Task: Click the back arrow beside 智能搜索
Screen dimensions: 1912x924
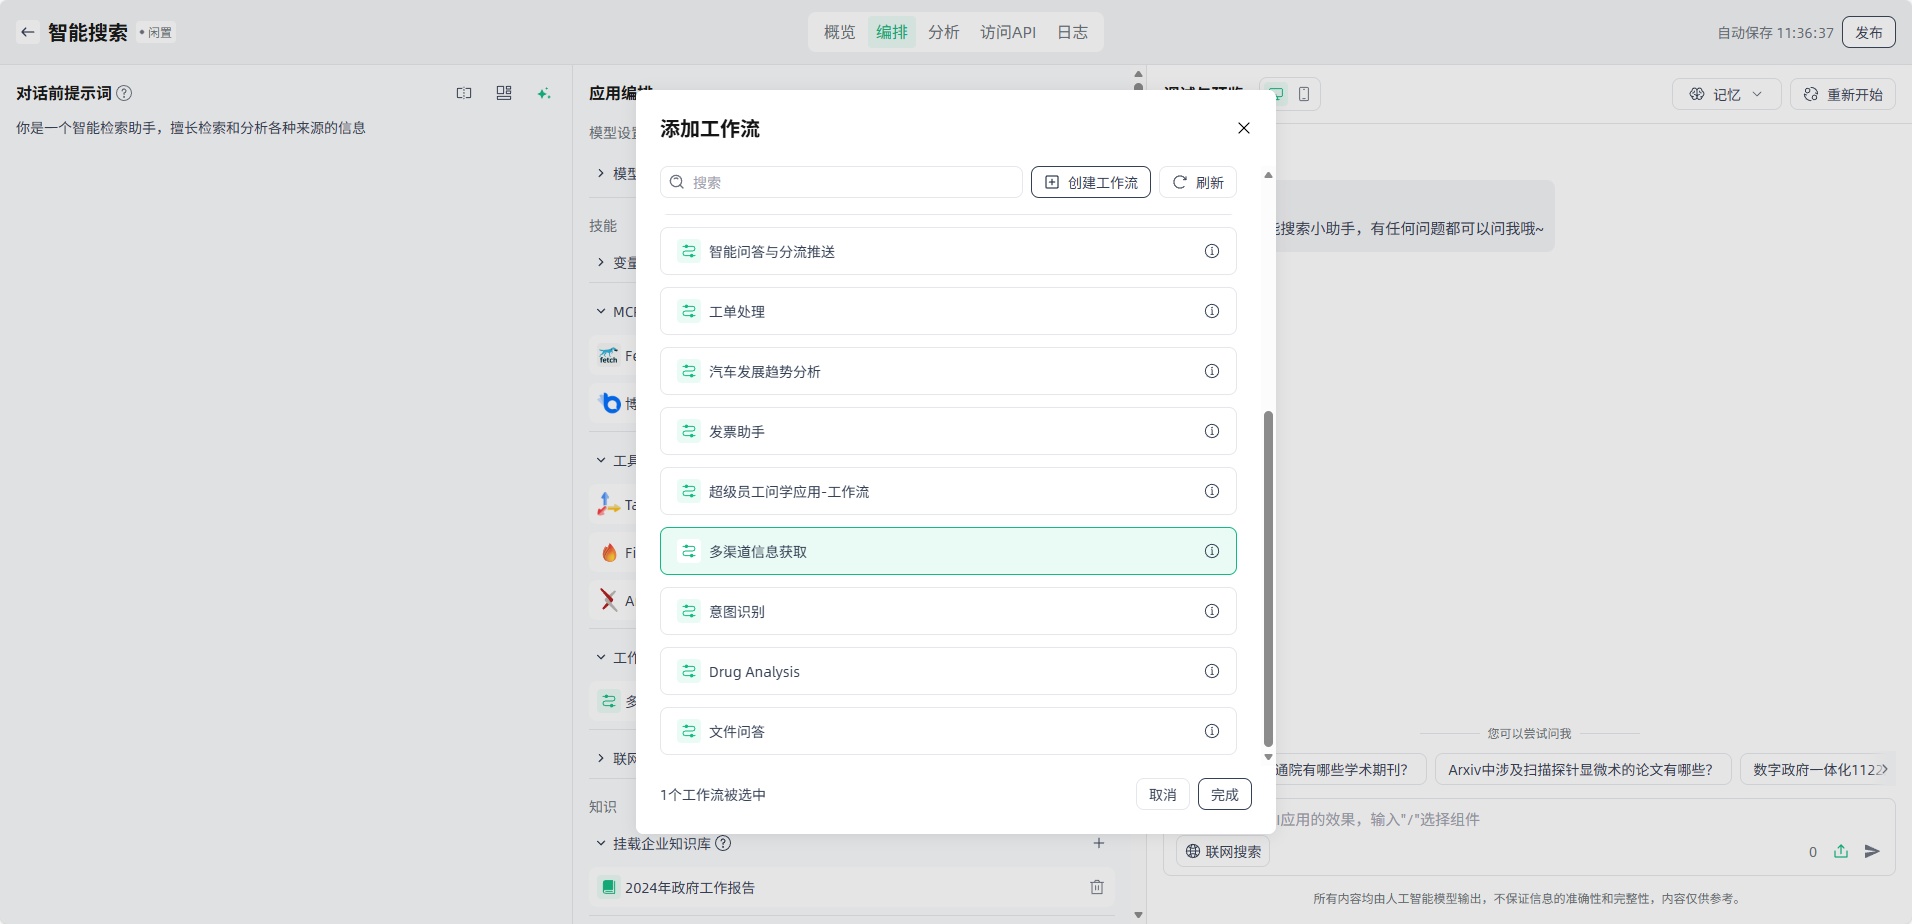Action: pos(28,32)
